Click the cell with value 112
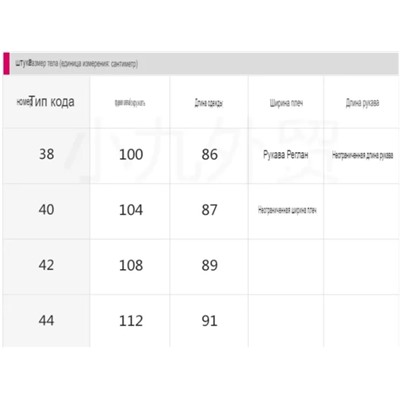The width and height of the screenshot is (400, 400). tap(131, 321)
